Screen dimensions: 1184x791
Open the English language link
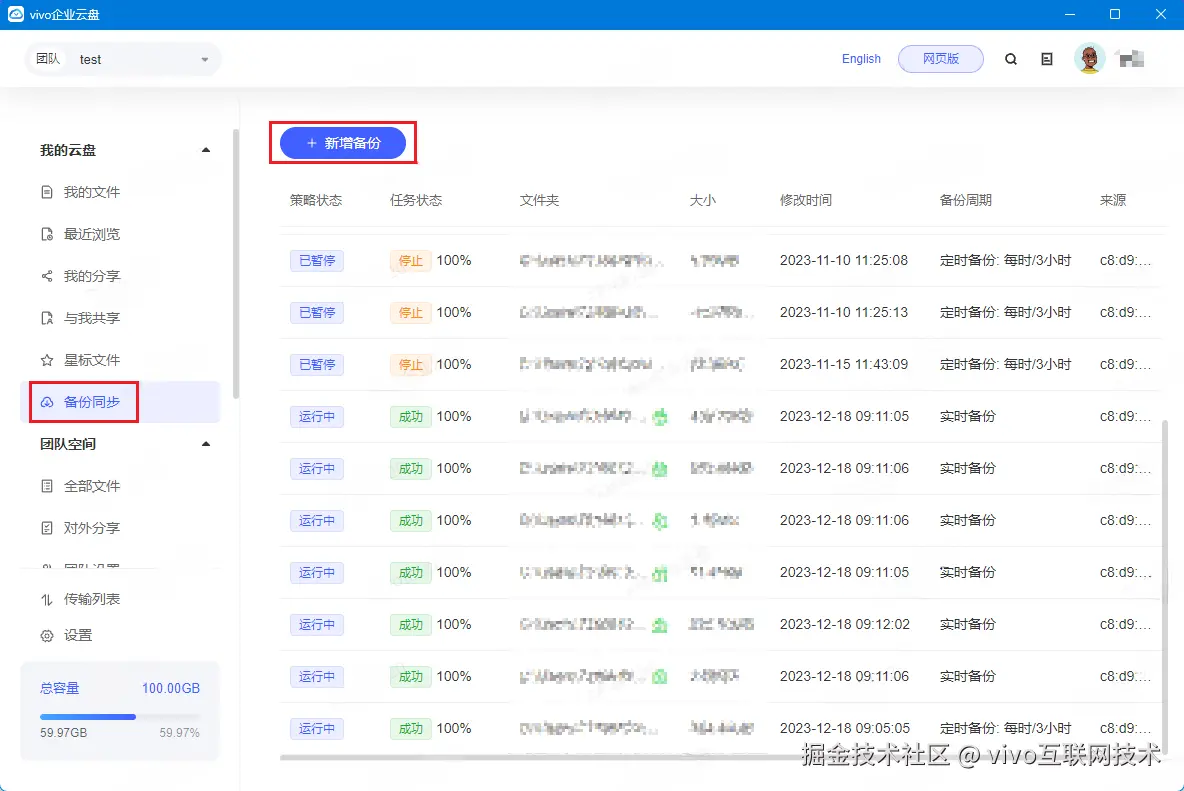(x=861, y=58)
